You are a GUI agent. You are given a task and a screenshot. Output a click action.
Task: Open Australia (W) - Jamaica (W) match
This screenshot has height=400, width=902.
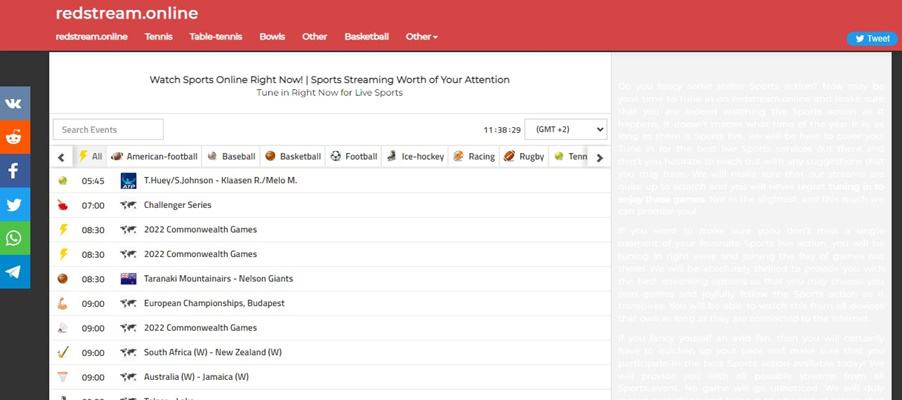tap(196, 377)
